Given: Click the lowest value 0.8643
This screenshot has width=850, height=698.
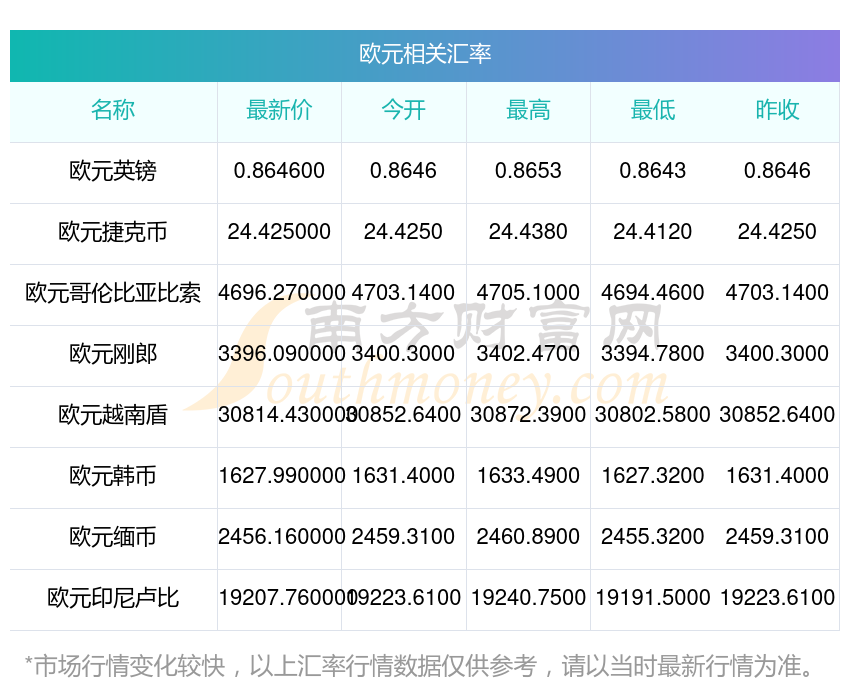Looking at the screenshot, I should [x=653, y=171].
